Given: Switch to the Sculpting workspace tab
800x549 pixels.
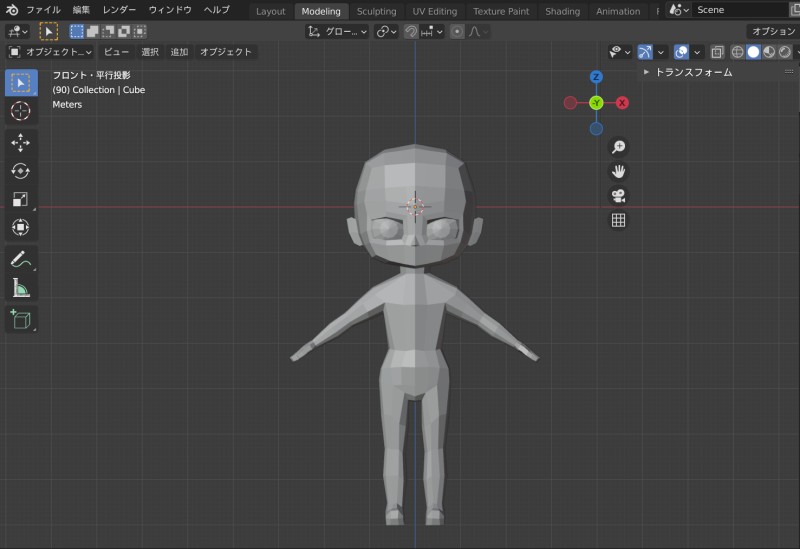Looking at the screenshot, I should (x=376, y=11).
